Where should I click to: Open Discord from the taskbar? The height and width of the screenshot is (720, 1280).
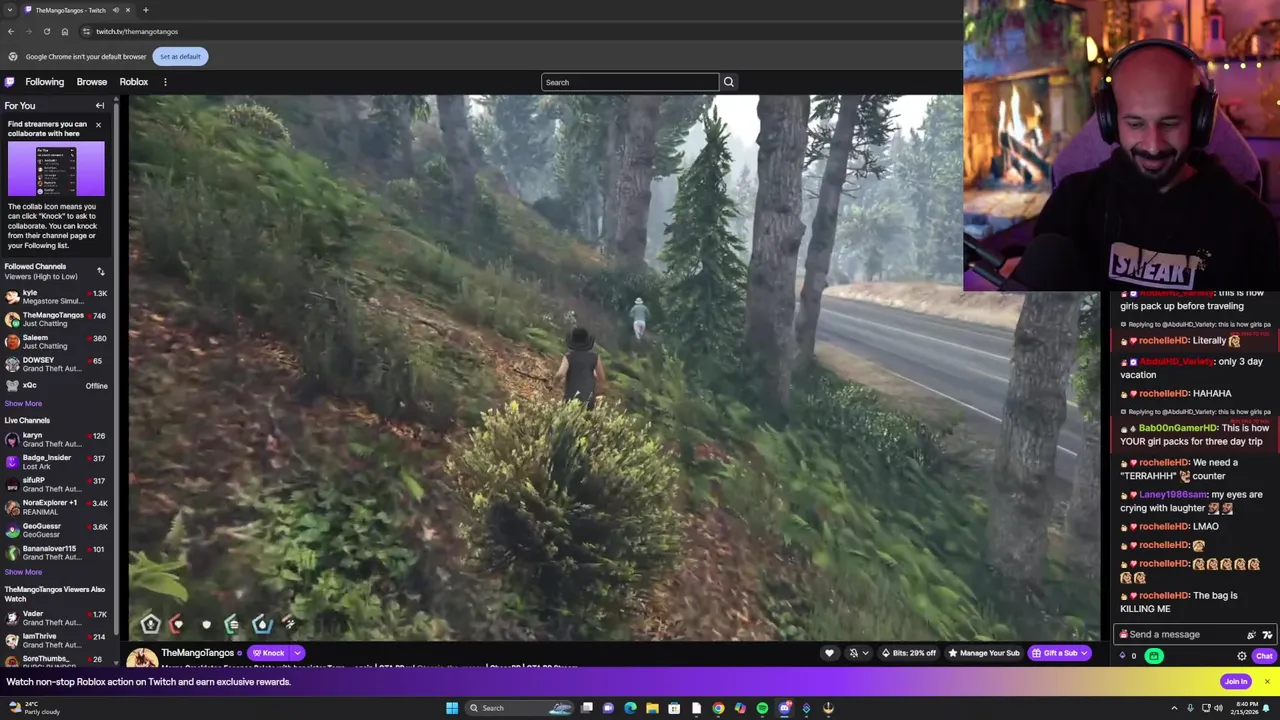785,708
